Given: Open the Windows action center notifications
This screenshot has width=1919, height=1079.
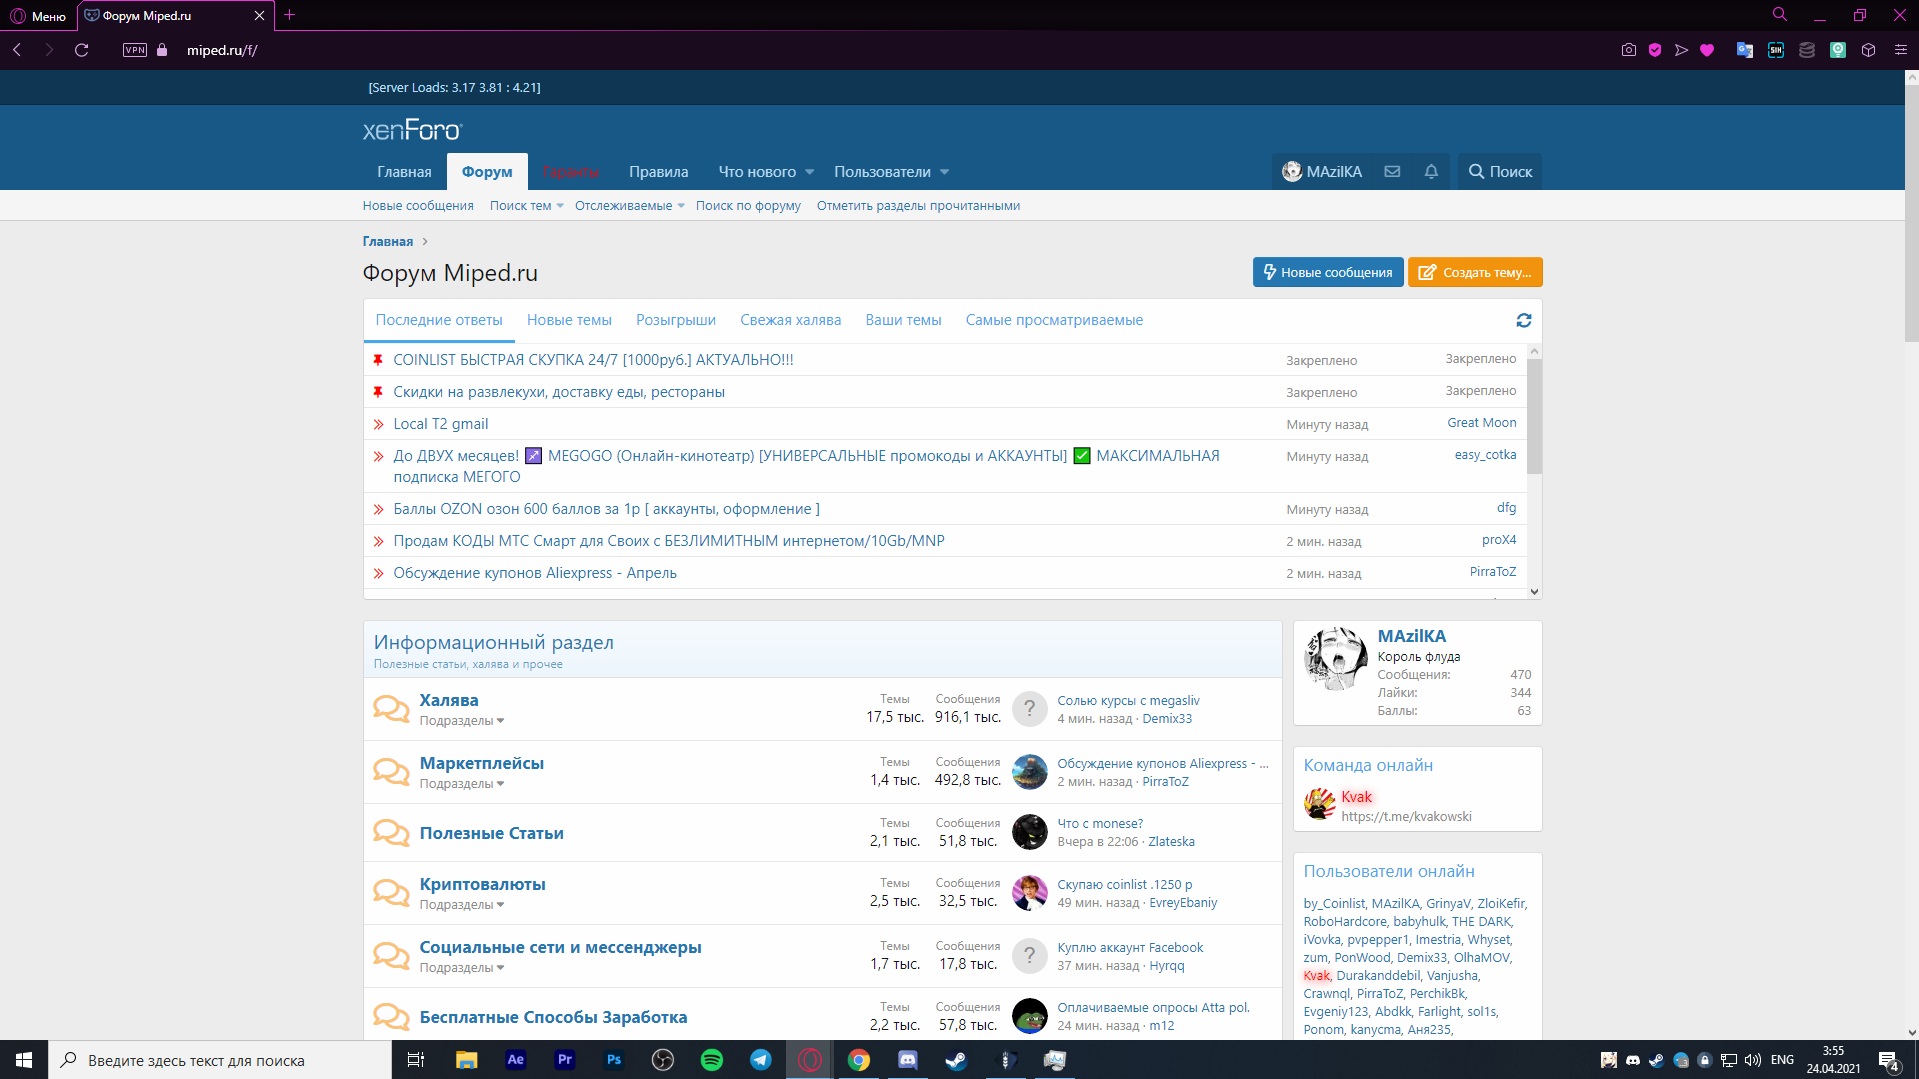Looking at the screenshot, I should point(1889,1060).
